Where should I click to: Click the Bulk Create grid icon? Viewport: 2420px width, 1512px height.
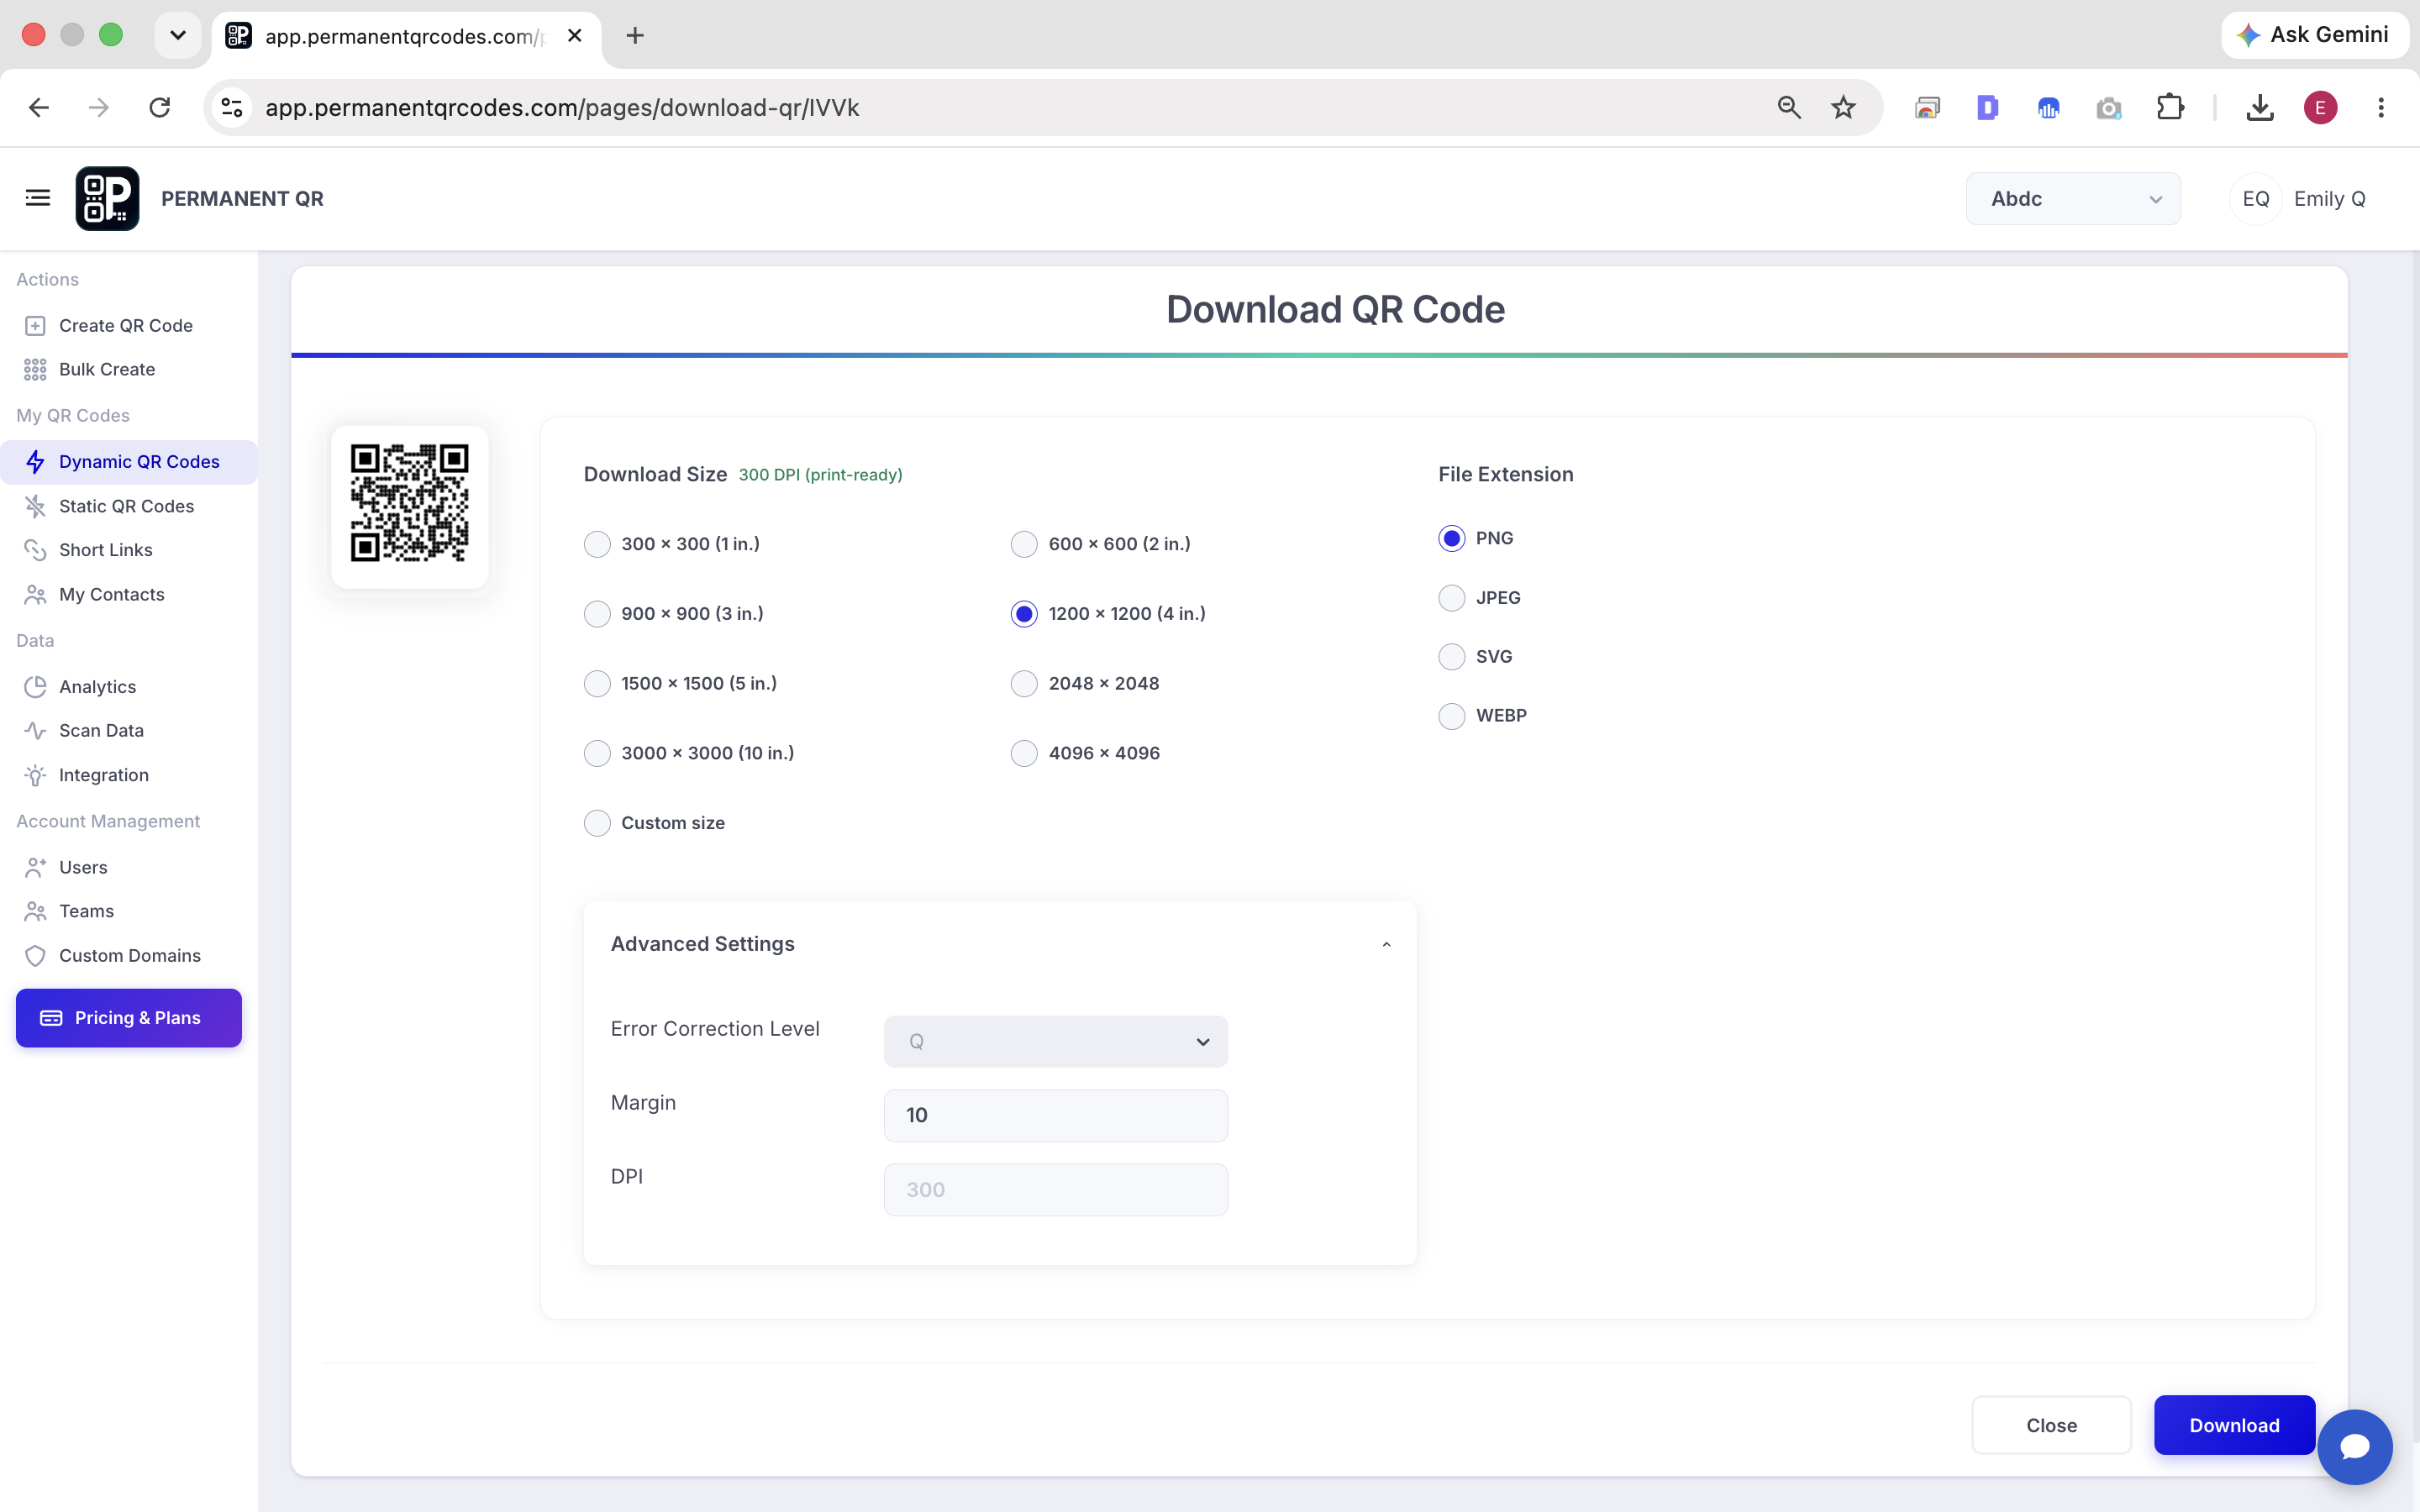point(35,370)
